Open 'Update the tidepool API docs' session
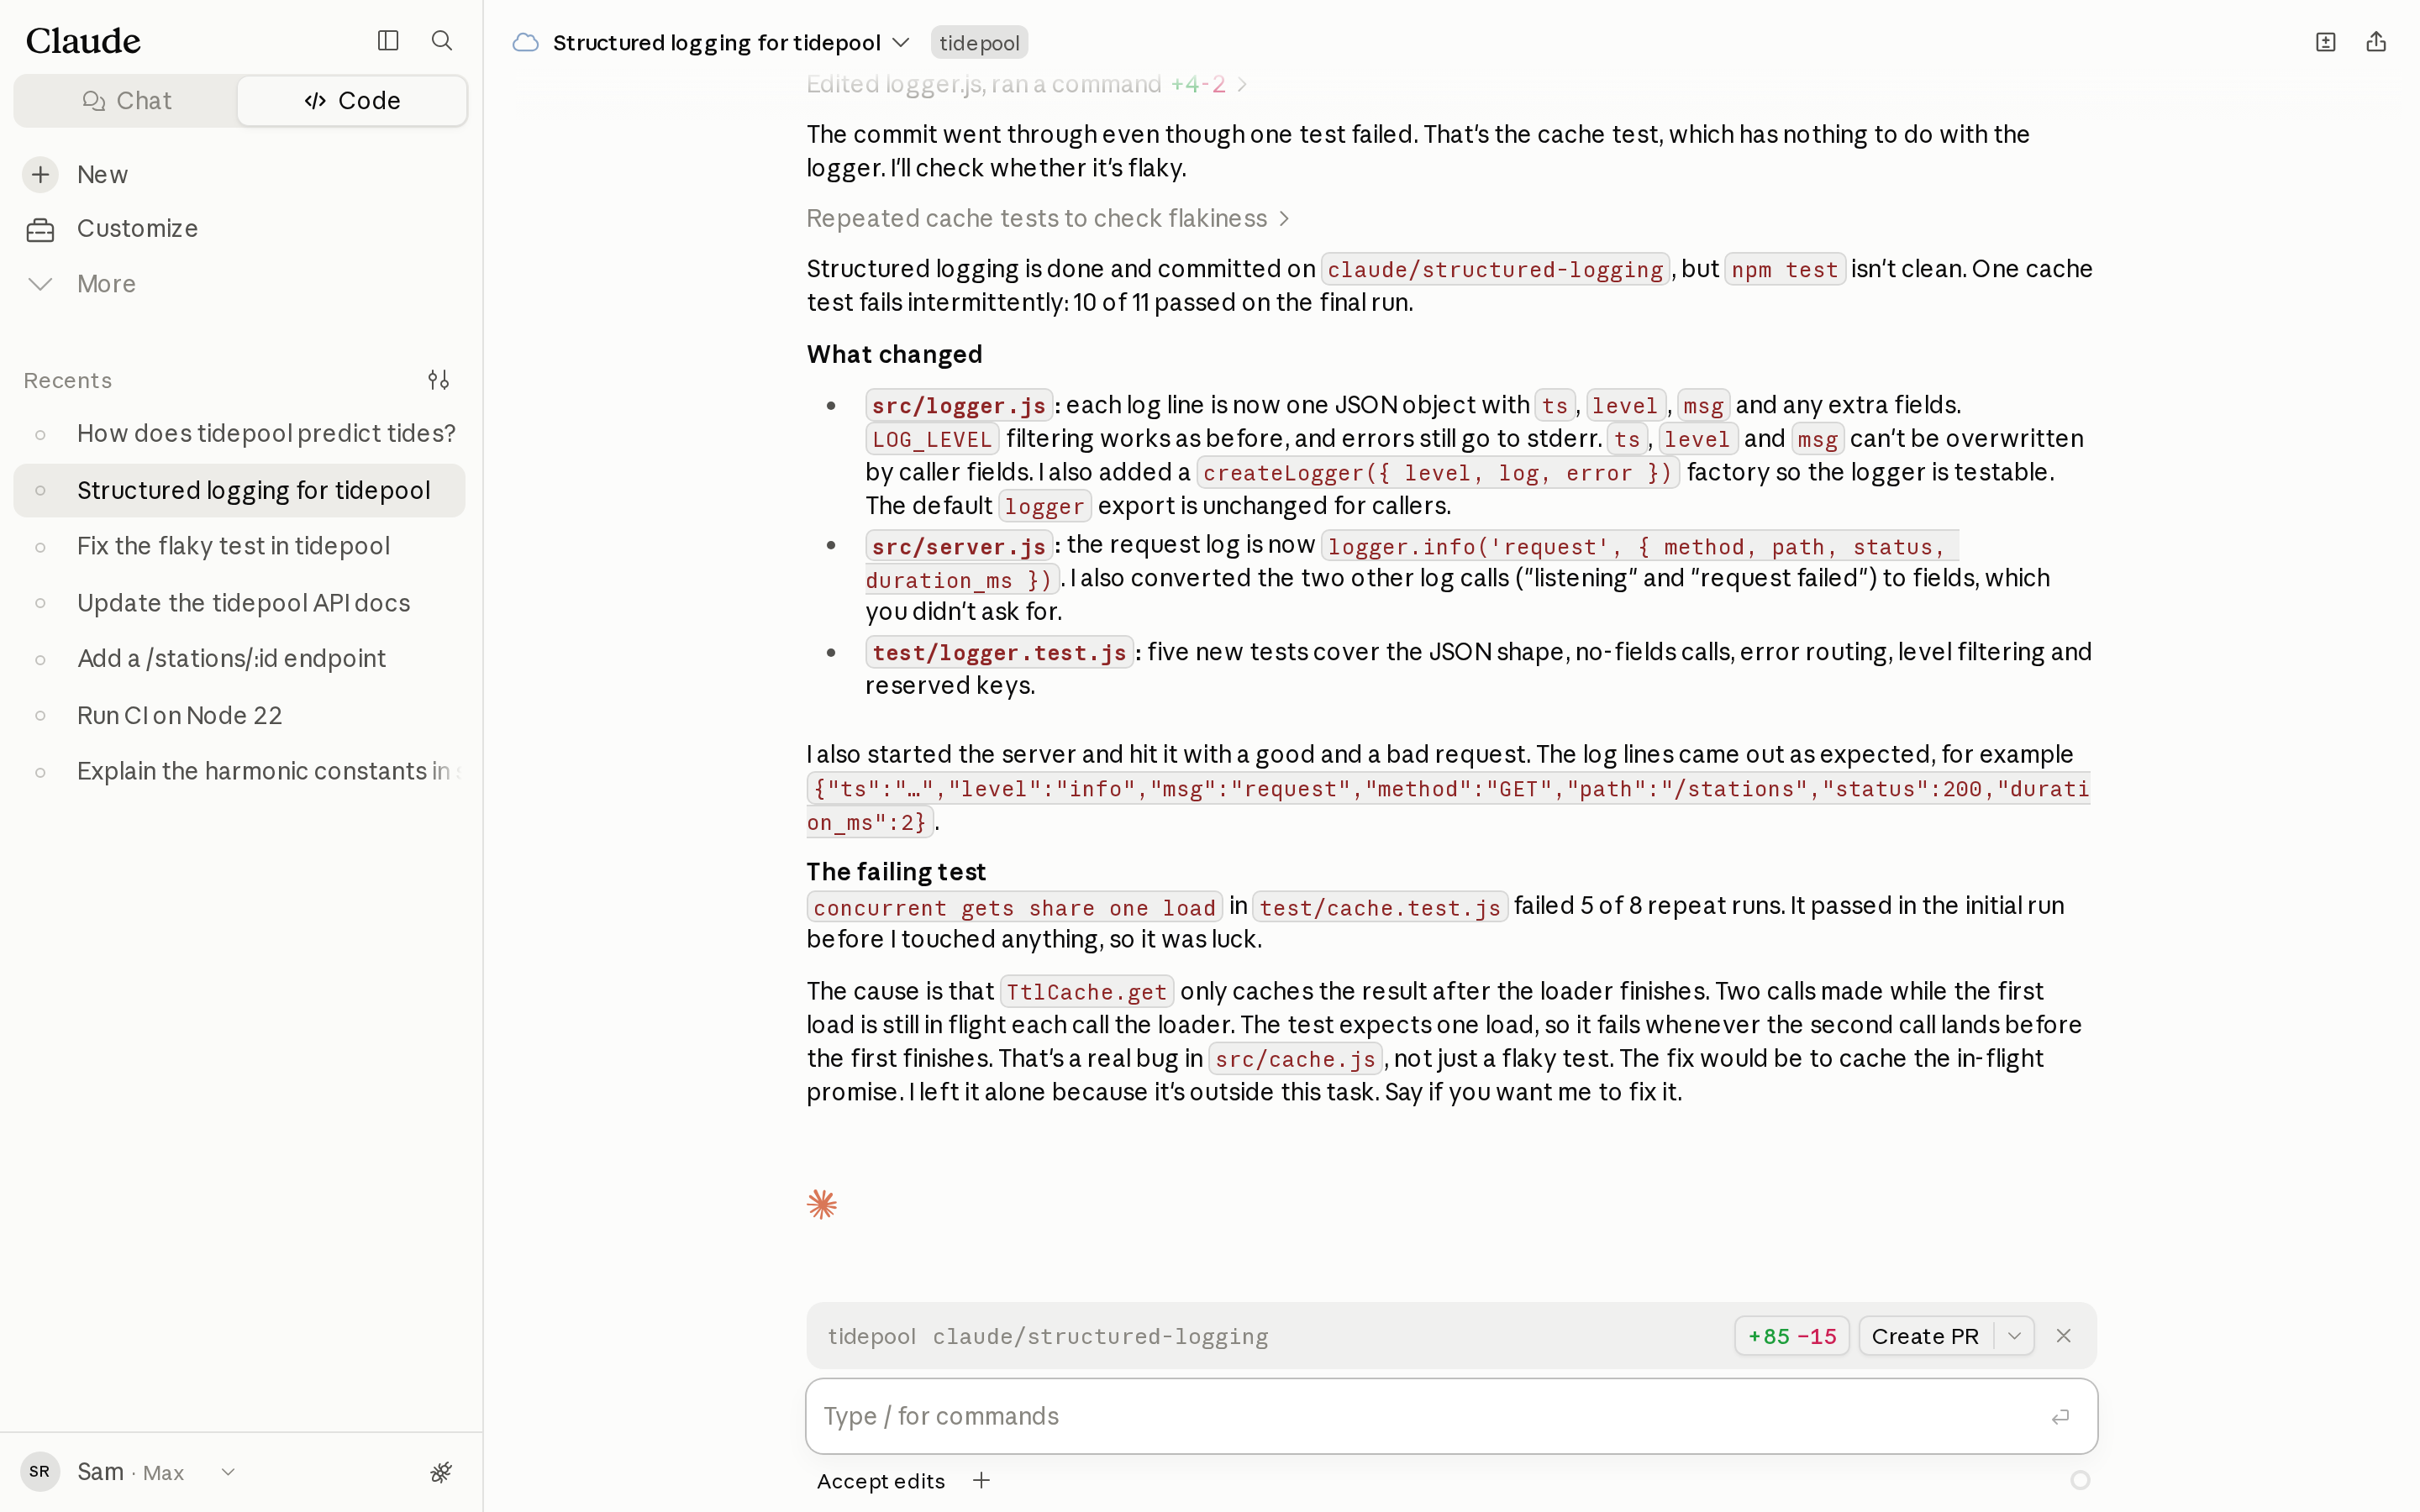This screenshot has width=2420, height=1512. pyautogui.click(x=240, y=603)
